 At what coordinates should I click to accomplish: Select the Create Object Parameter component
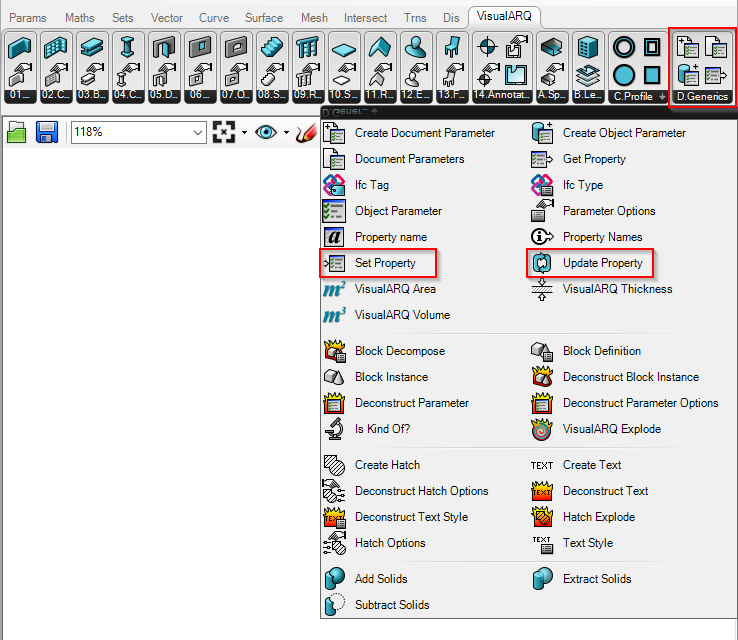608,133
